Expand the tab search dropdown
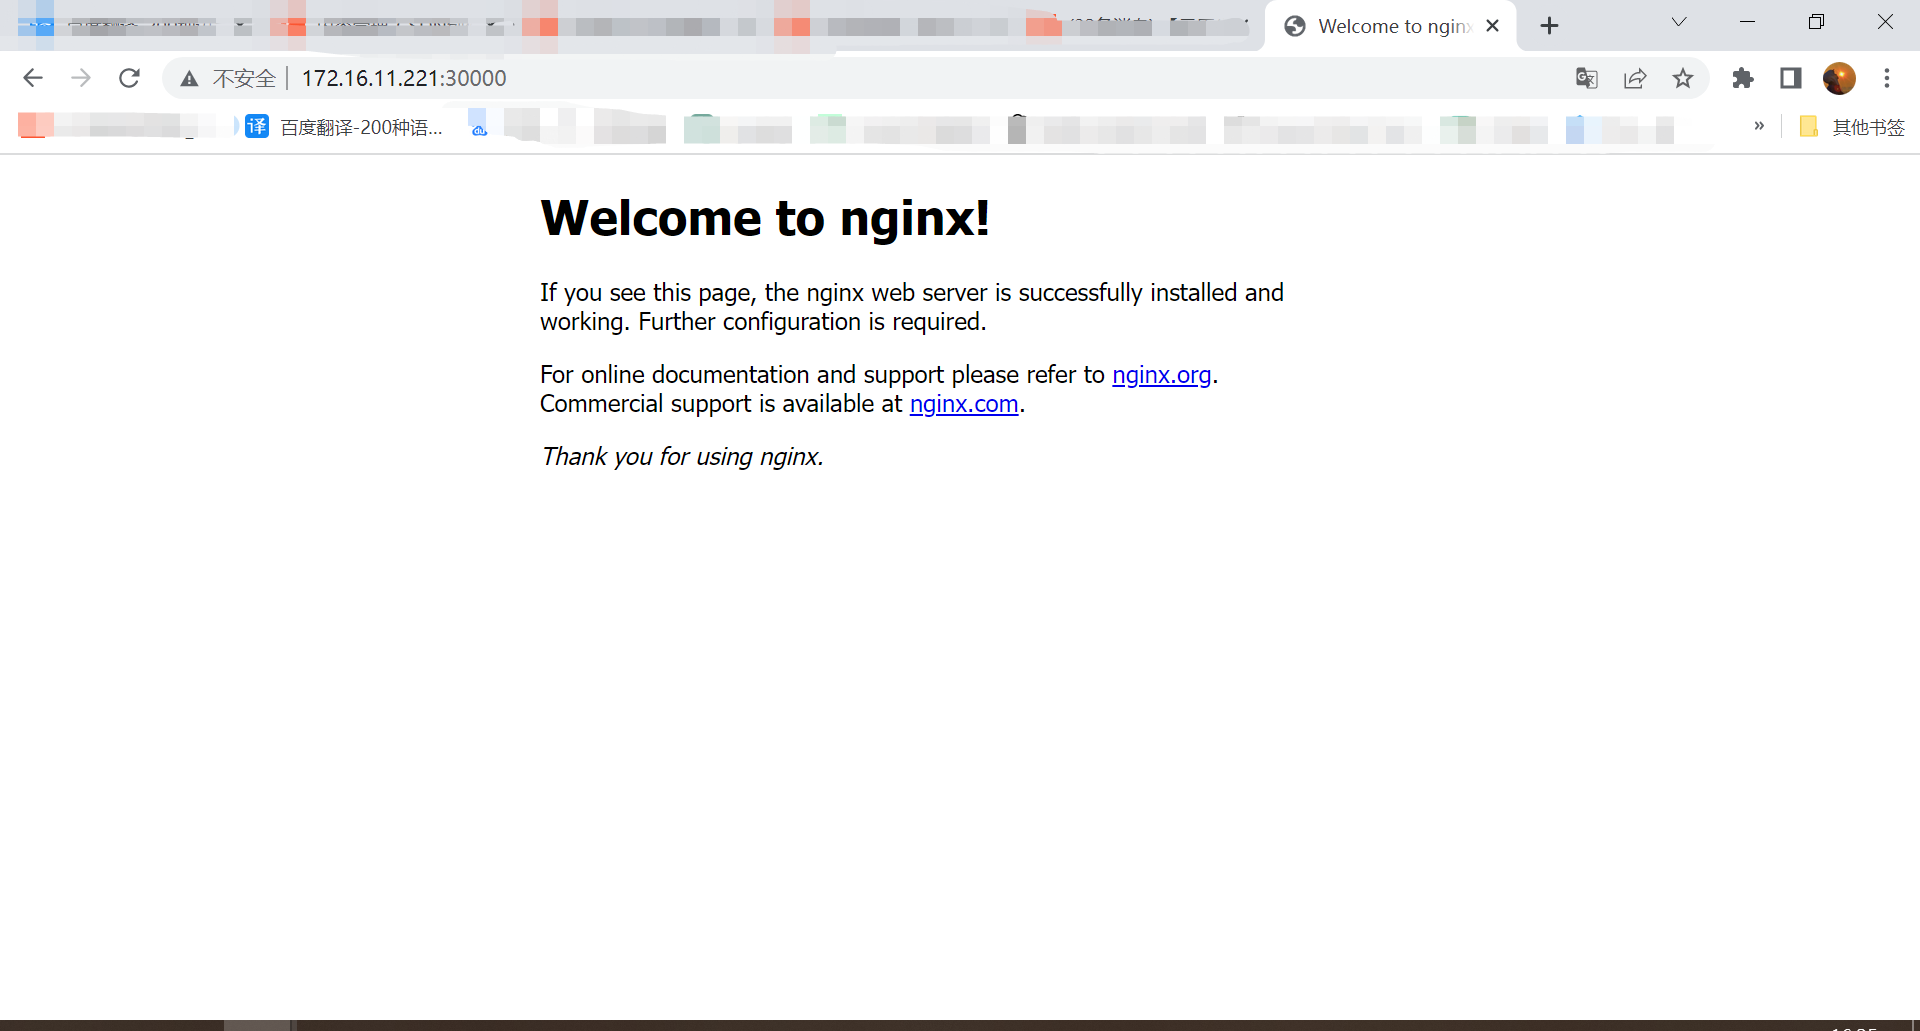Screen dimensions: 1920x1031 click(x=1679, y=22)
